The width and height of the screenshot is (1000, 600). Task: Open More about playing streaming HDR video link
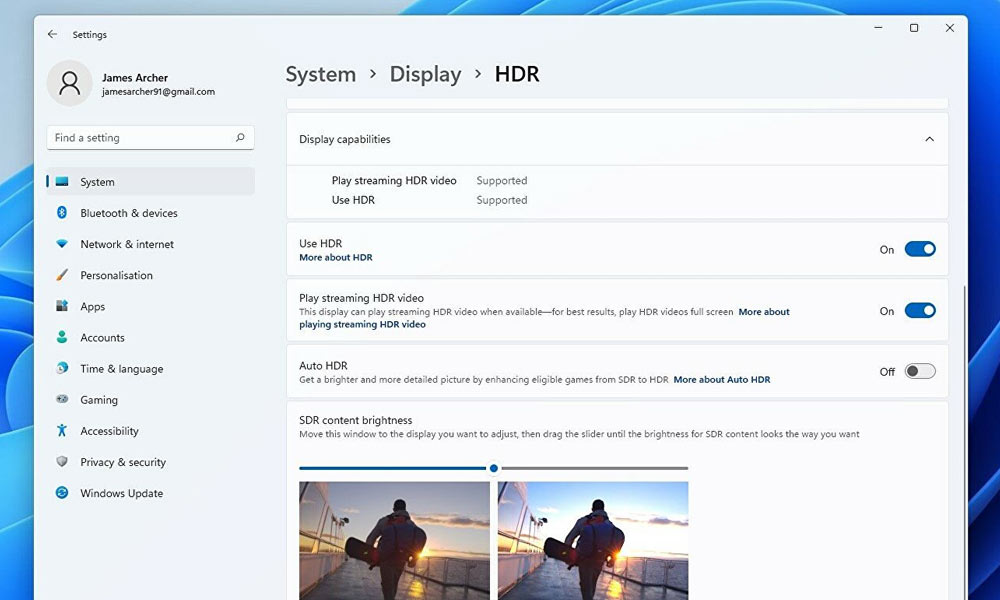pos(362,325)
